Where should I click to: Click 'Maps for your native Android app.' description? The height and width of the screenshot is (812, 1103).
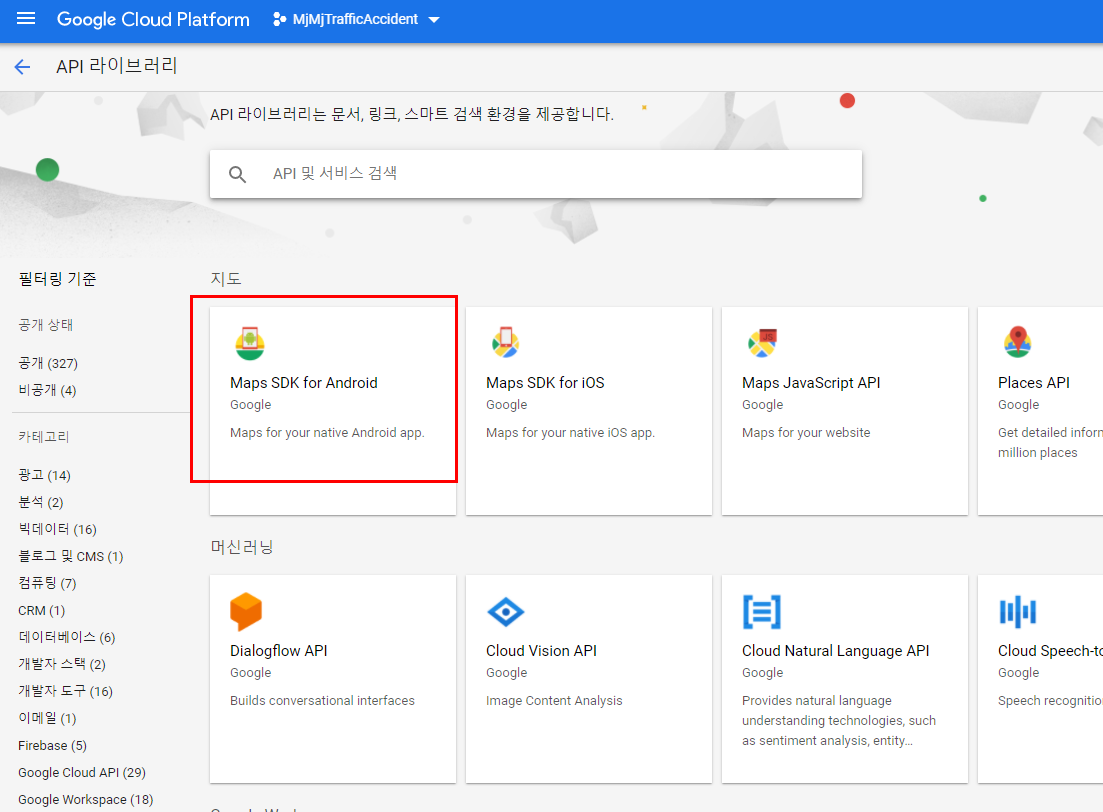click(x=327, y=433)
